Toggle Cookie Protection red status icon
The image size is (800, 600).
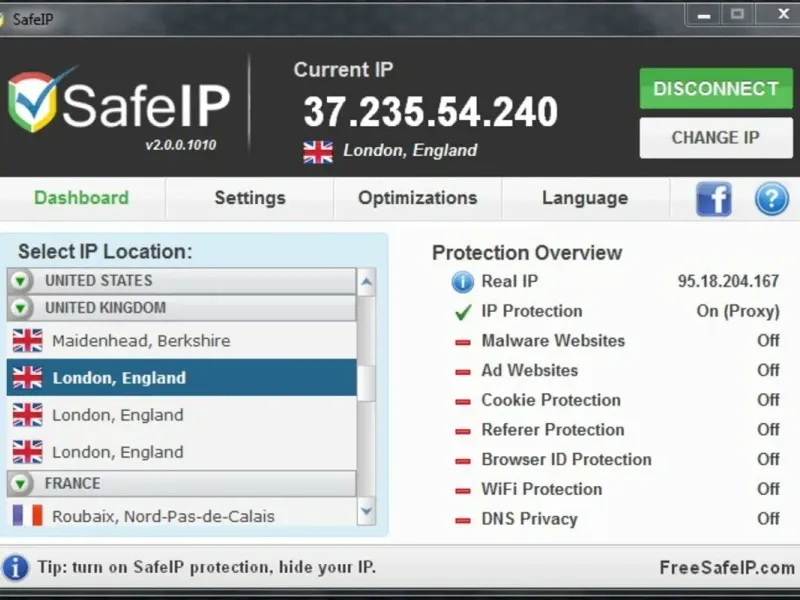pyautogui.click(x=463, y=402)
